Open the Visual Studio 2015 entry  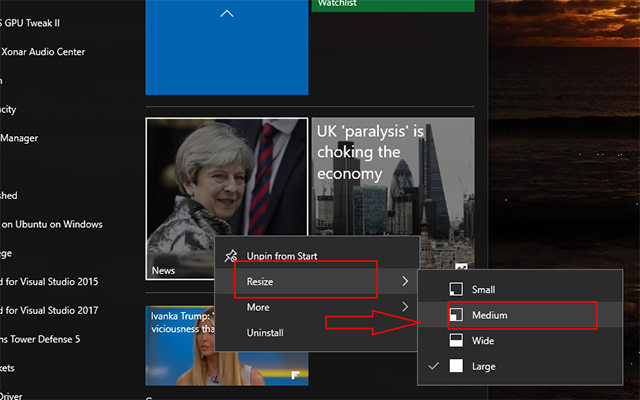[x=49, y=282]
